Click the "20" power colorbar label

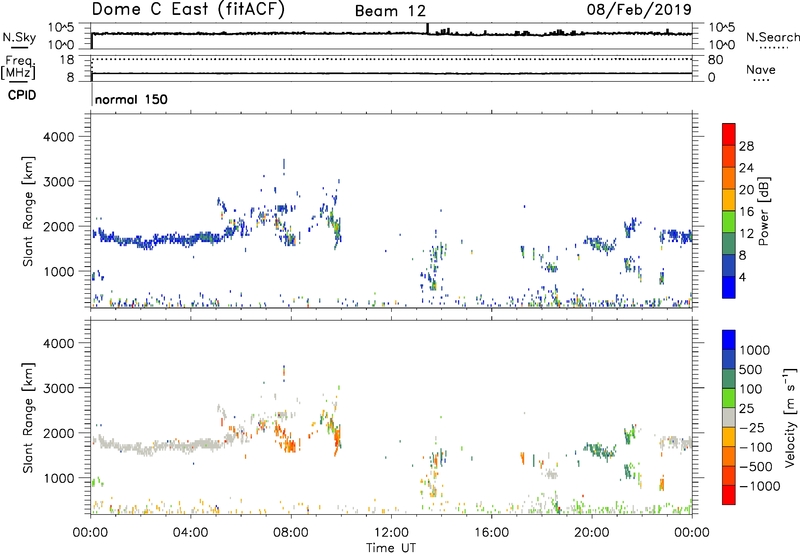point(746,190)
